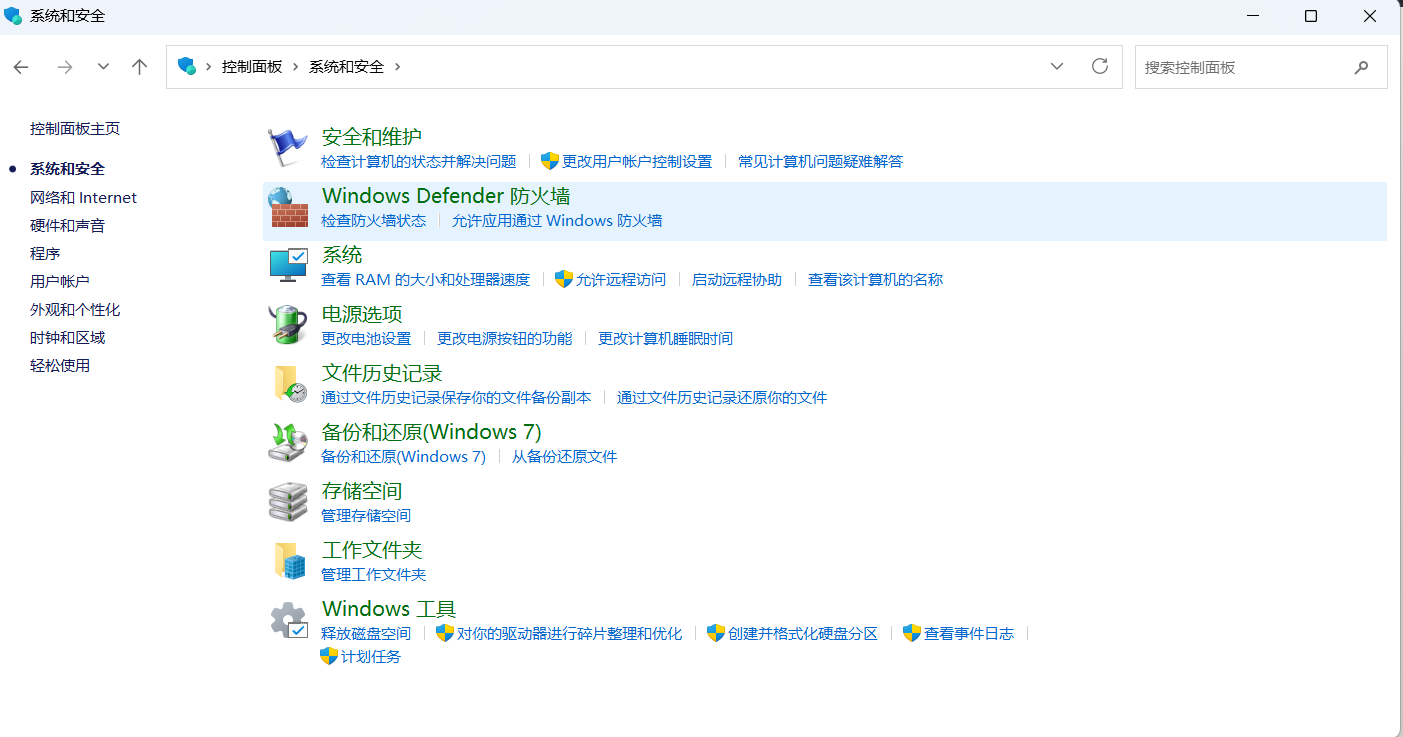Click the 文件历史记录 heading

tap(382, 373)
